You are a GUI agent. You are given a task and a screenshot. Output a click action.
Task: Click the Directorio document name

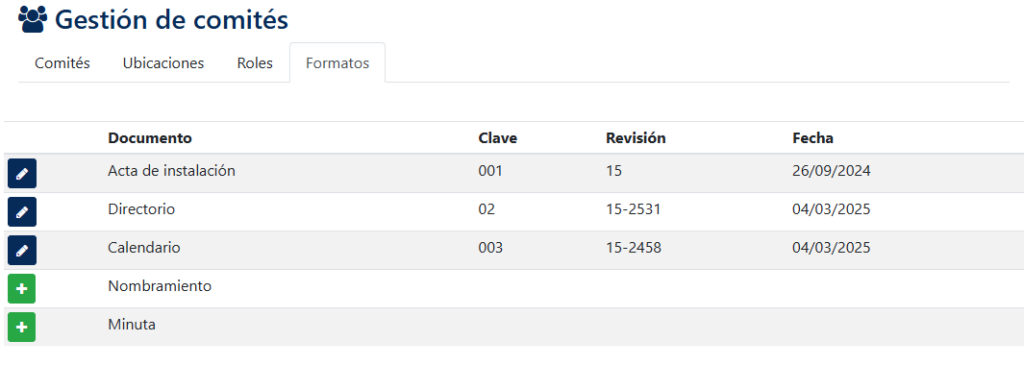141,210
